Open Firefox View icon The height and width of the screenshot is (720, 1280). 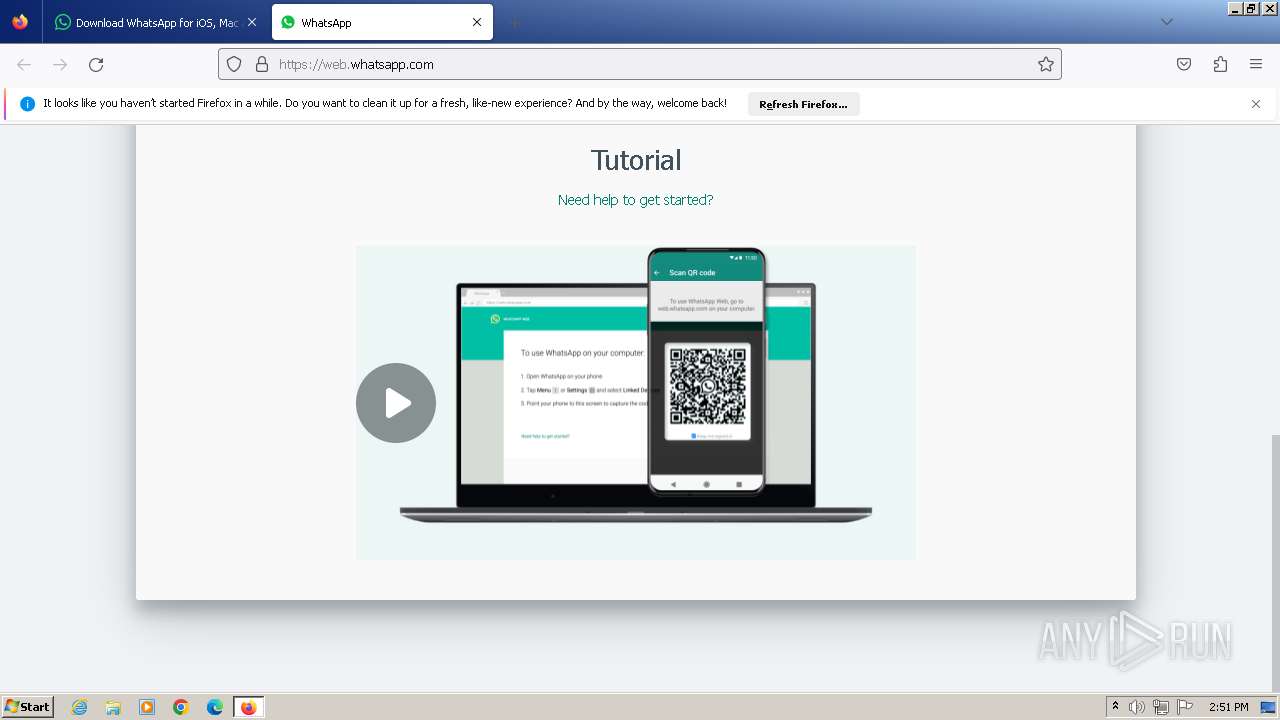click(x=20, y=22)
